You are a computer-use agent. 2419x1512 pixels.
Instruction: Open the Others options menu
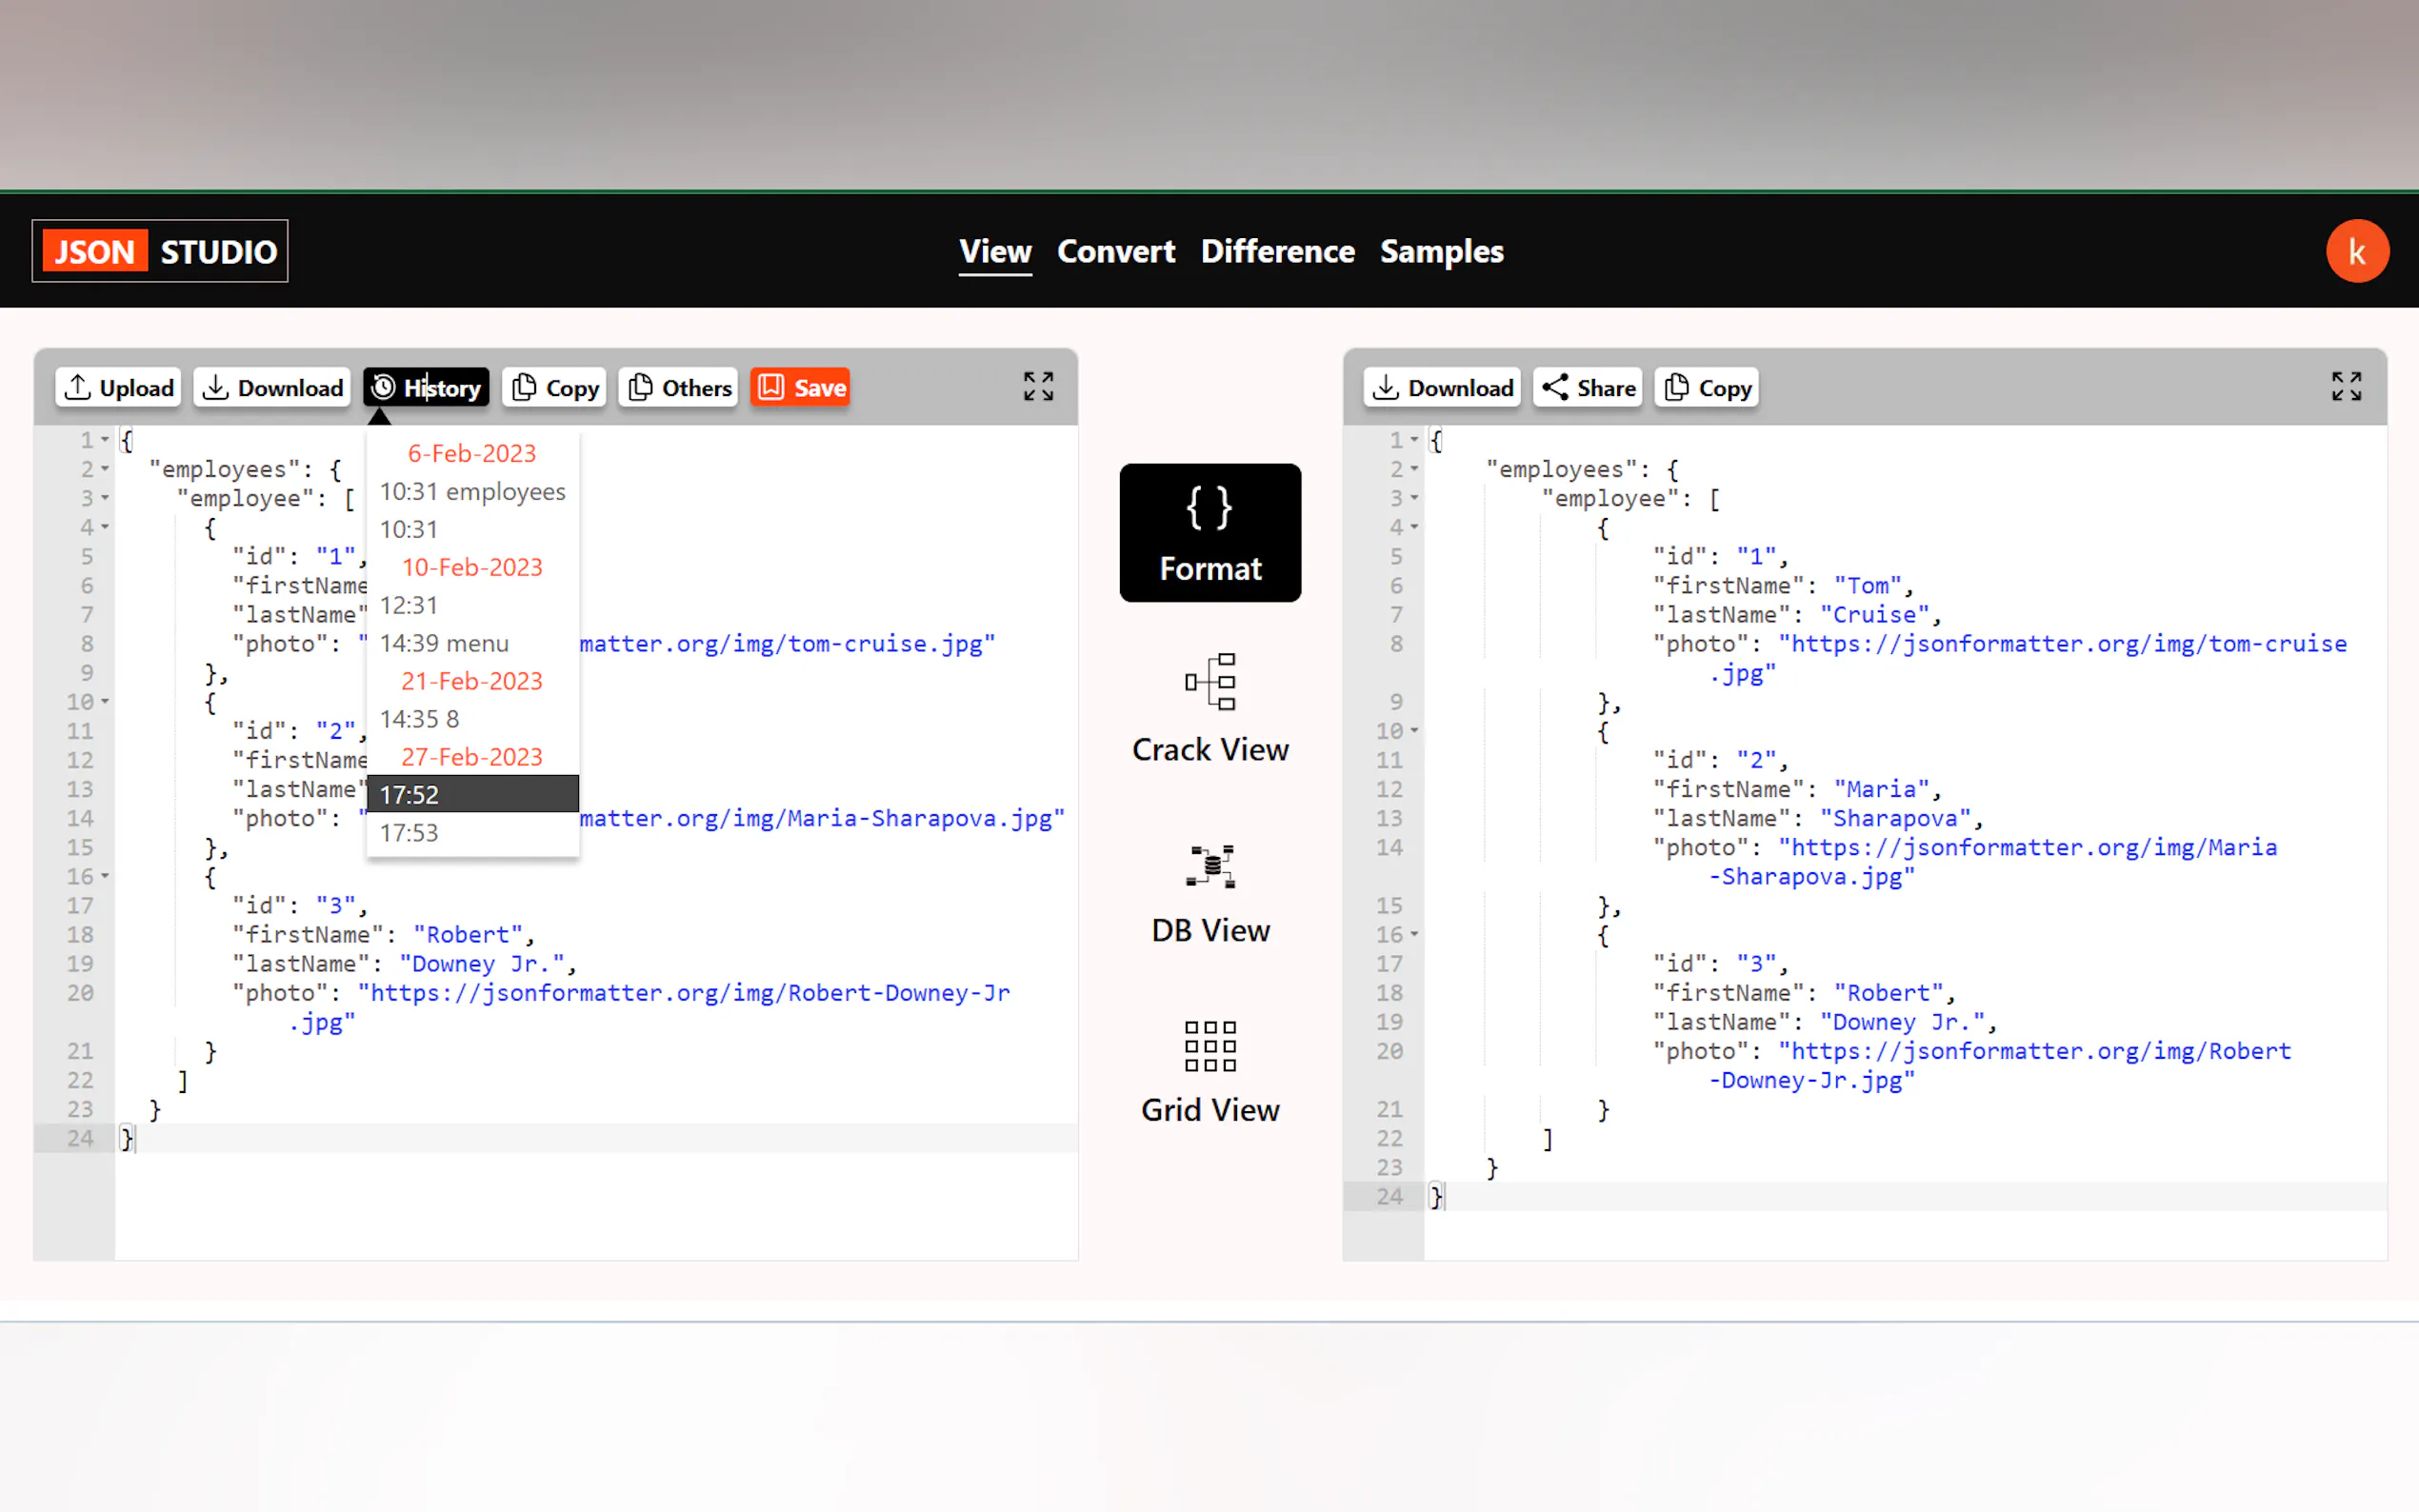(x=679, y=387)
